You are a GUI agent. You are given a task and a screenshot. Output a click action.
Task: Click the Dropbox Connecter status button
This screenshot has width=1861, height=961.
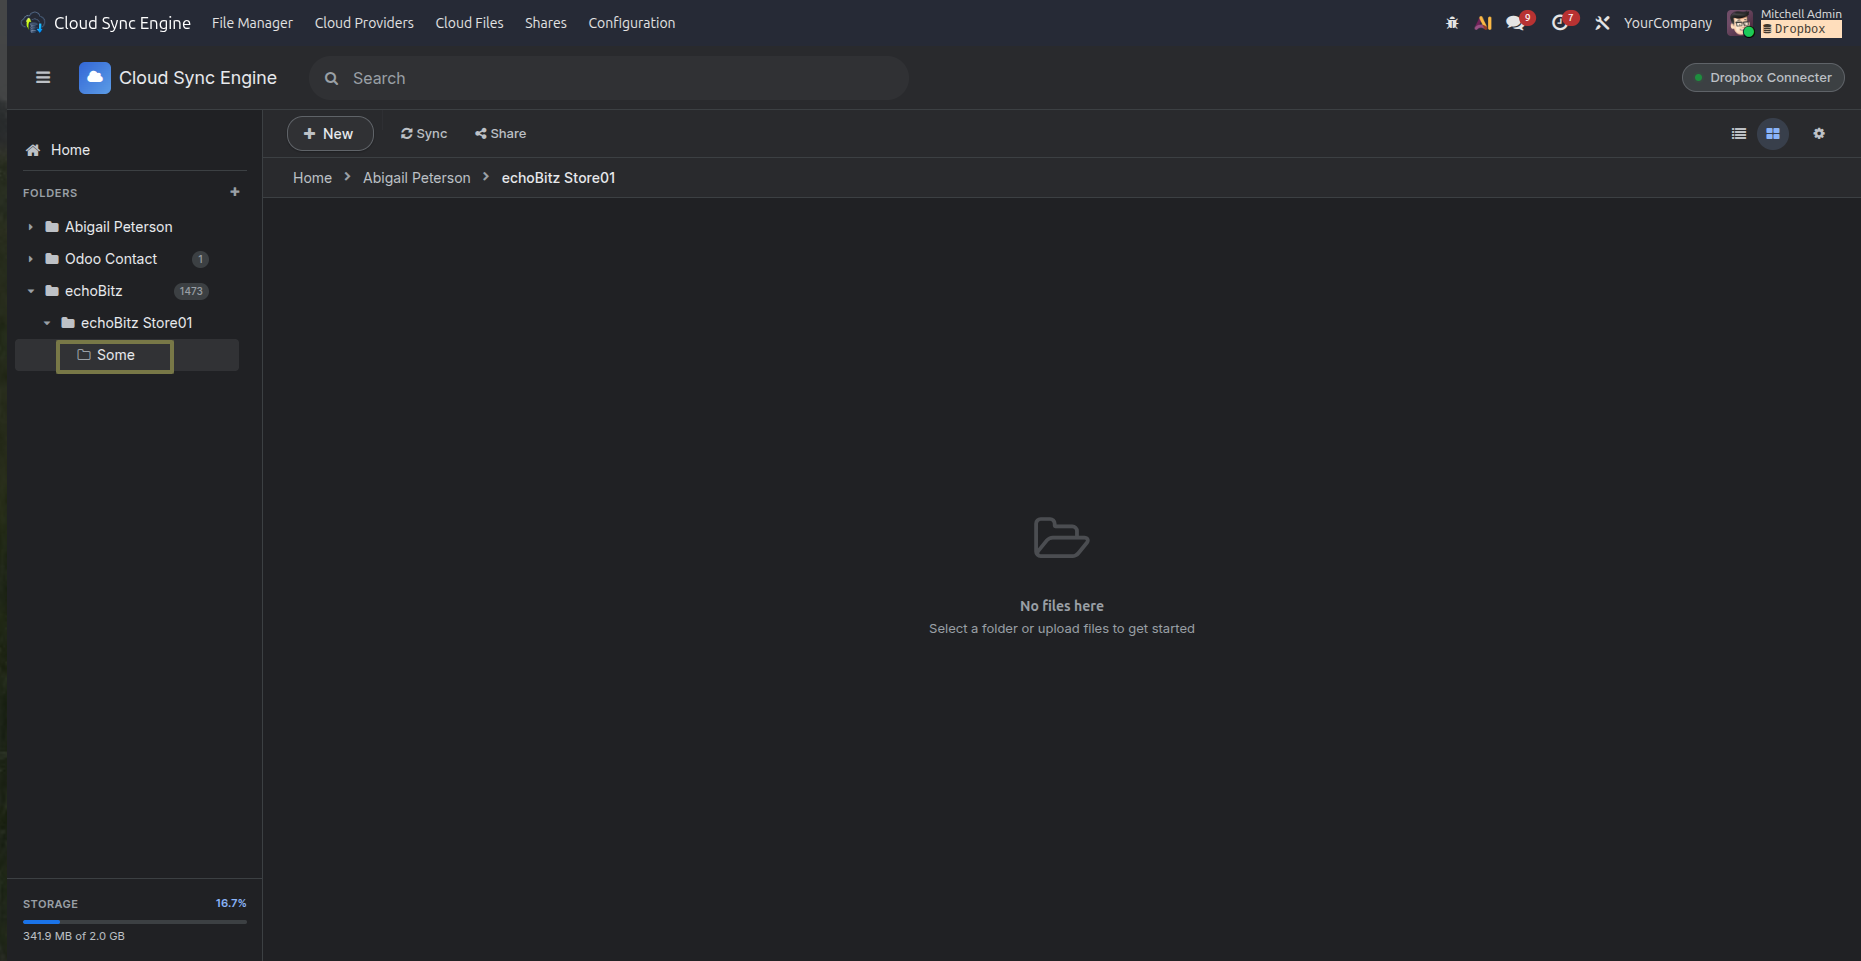coord(1763,78)
